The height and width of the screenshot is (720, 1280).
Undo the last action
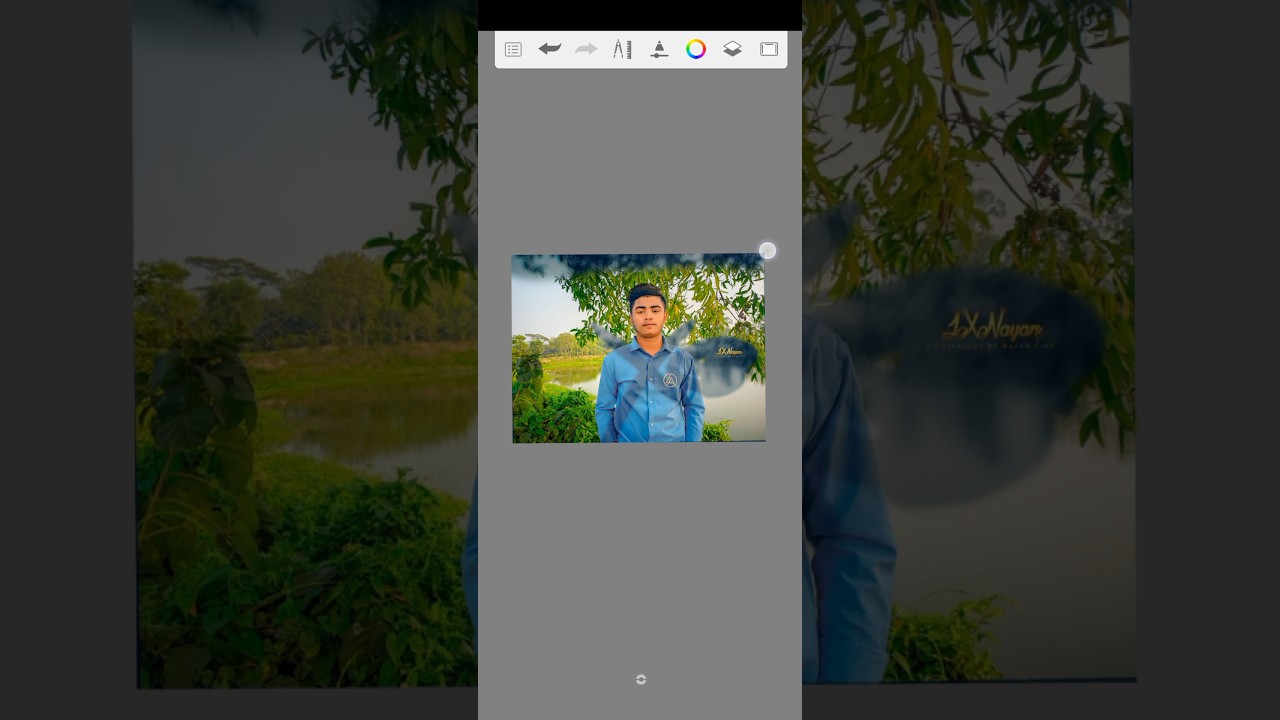549,48
